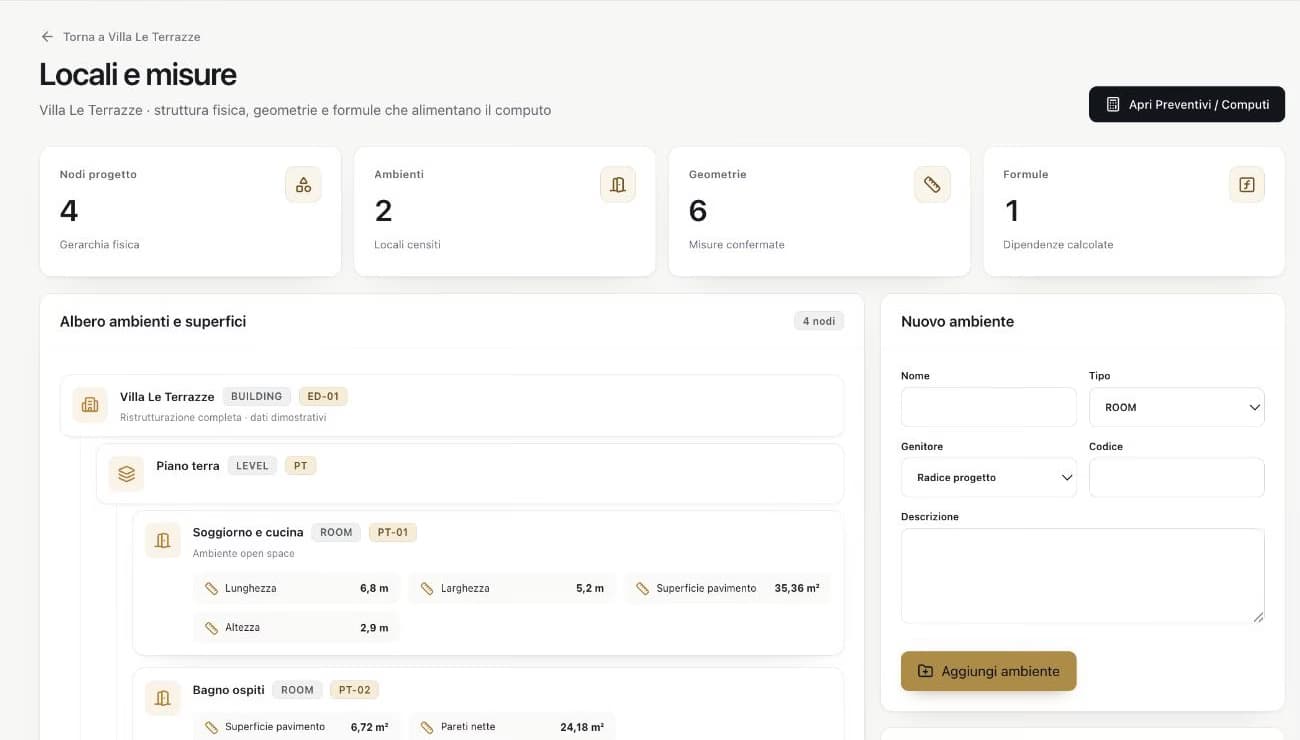This screenshot has width=1300, height=740.
Task: Go back via Torna a Villa Le Terrazze
Action: (121, 37)
